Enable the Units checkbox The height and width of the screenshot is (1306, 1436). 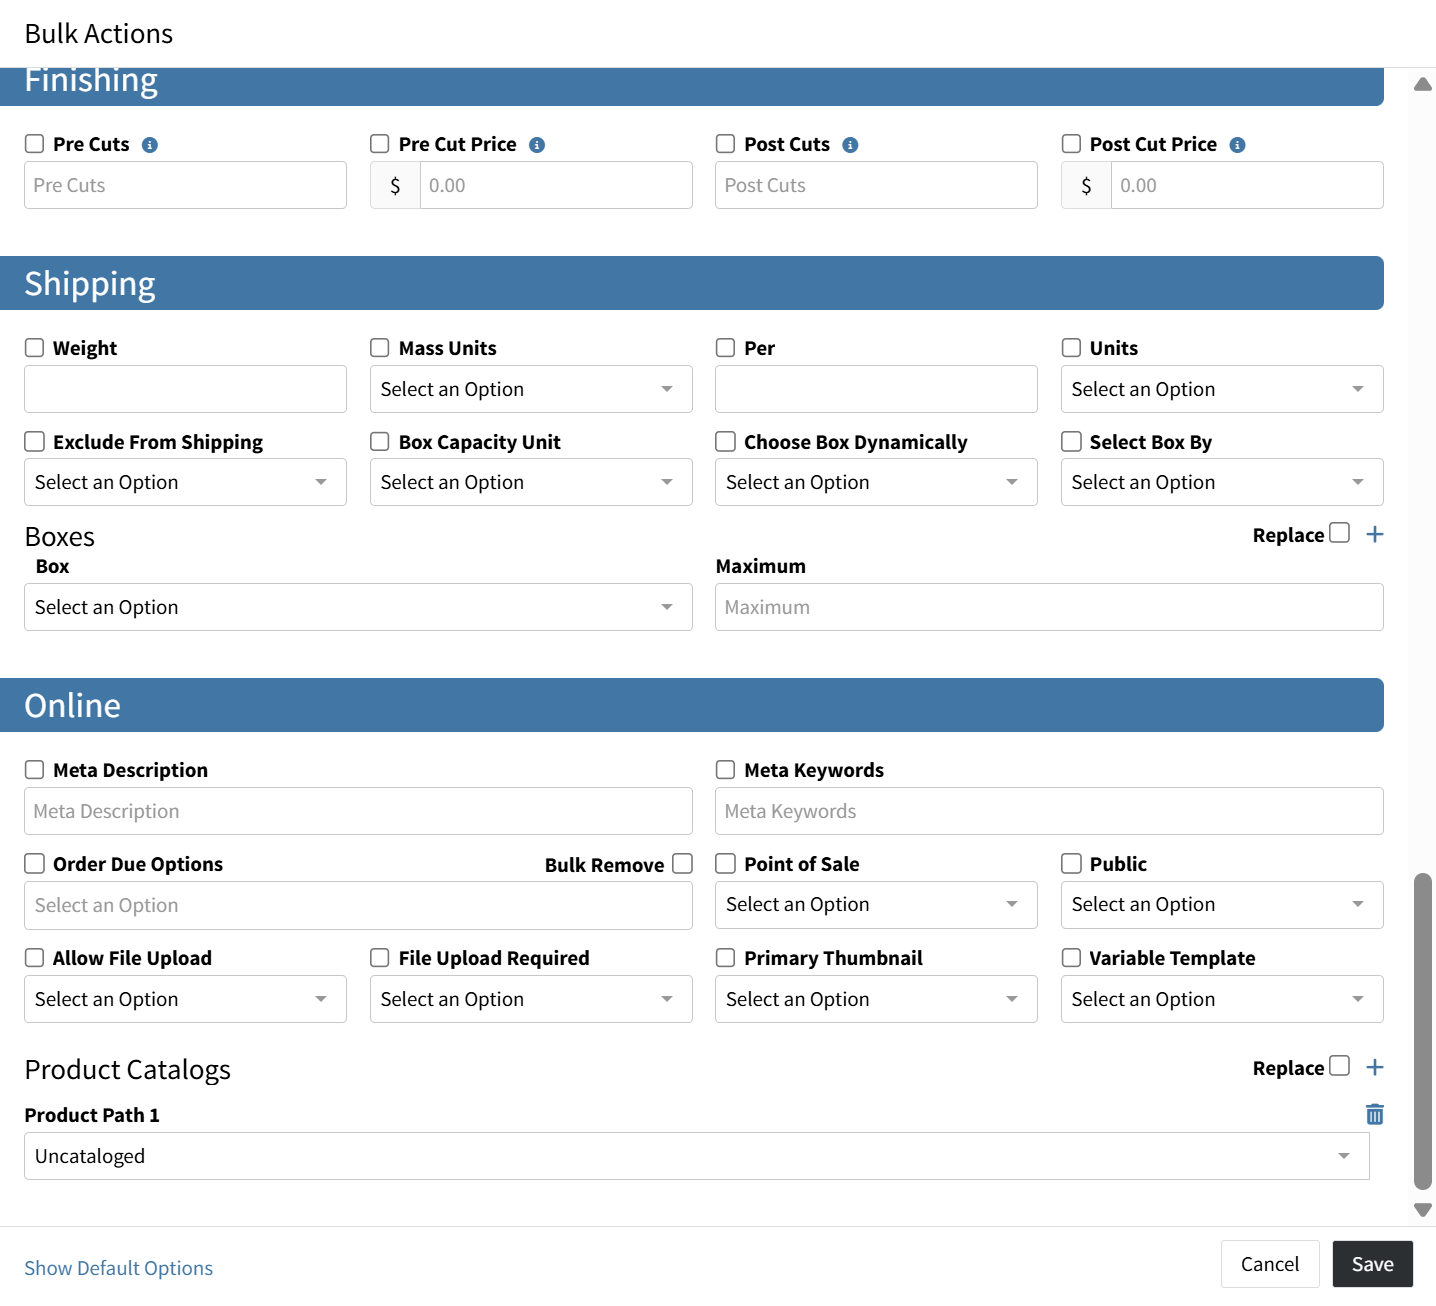pos(1071,347)
